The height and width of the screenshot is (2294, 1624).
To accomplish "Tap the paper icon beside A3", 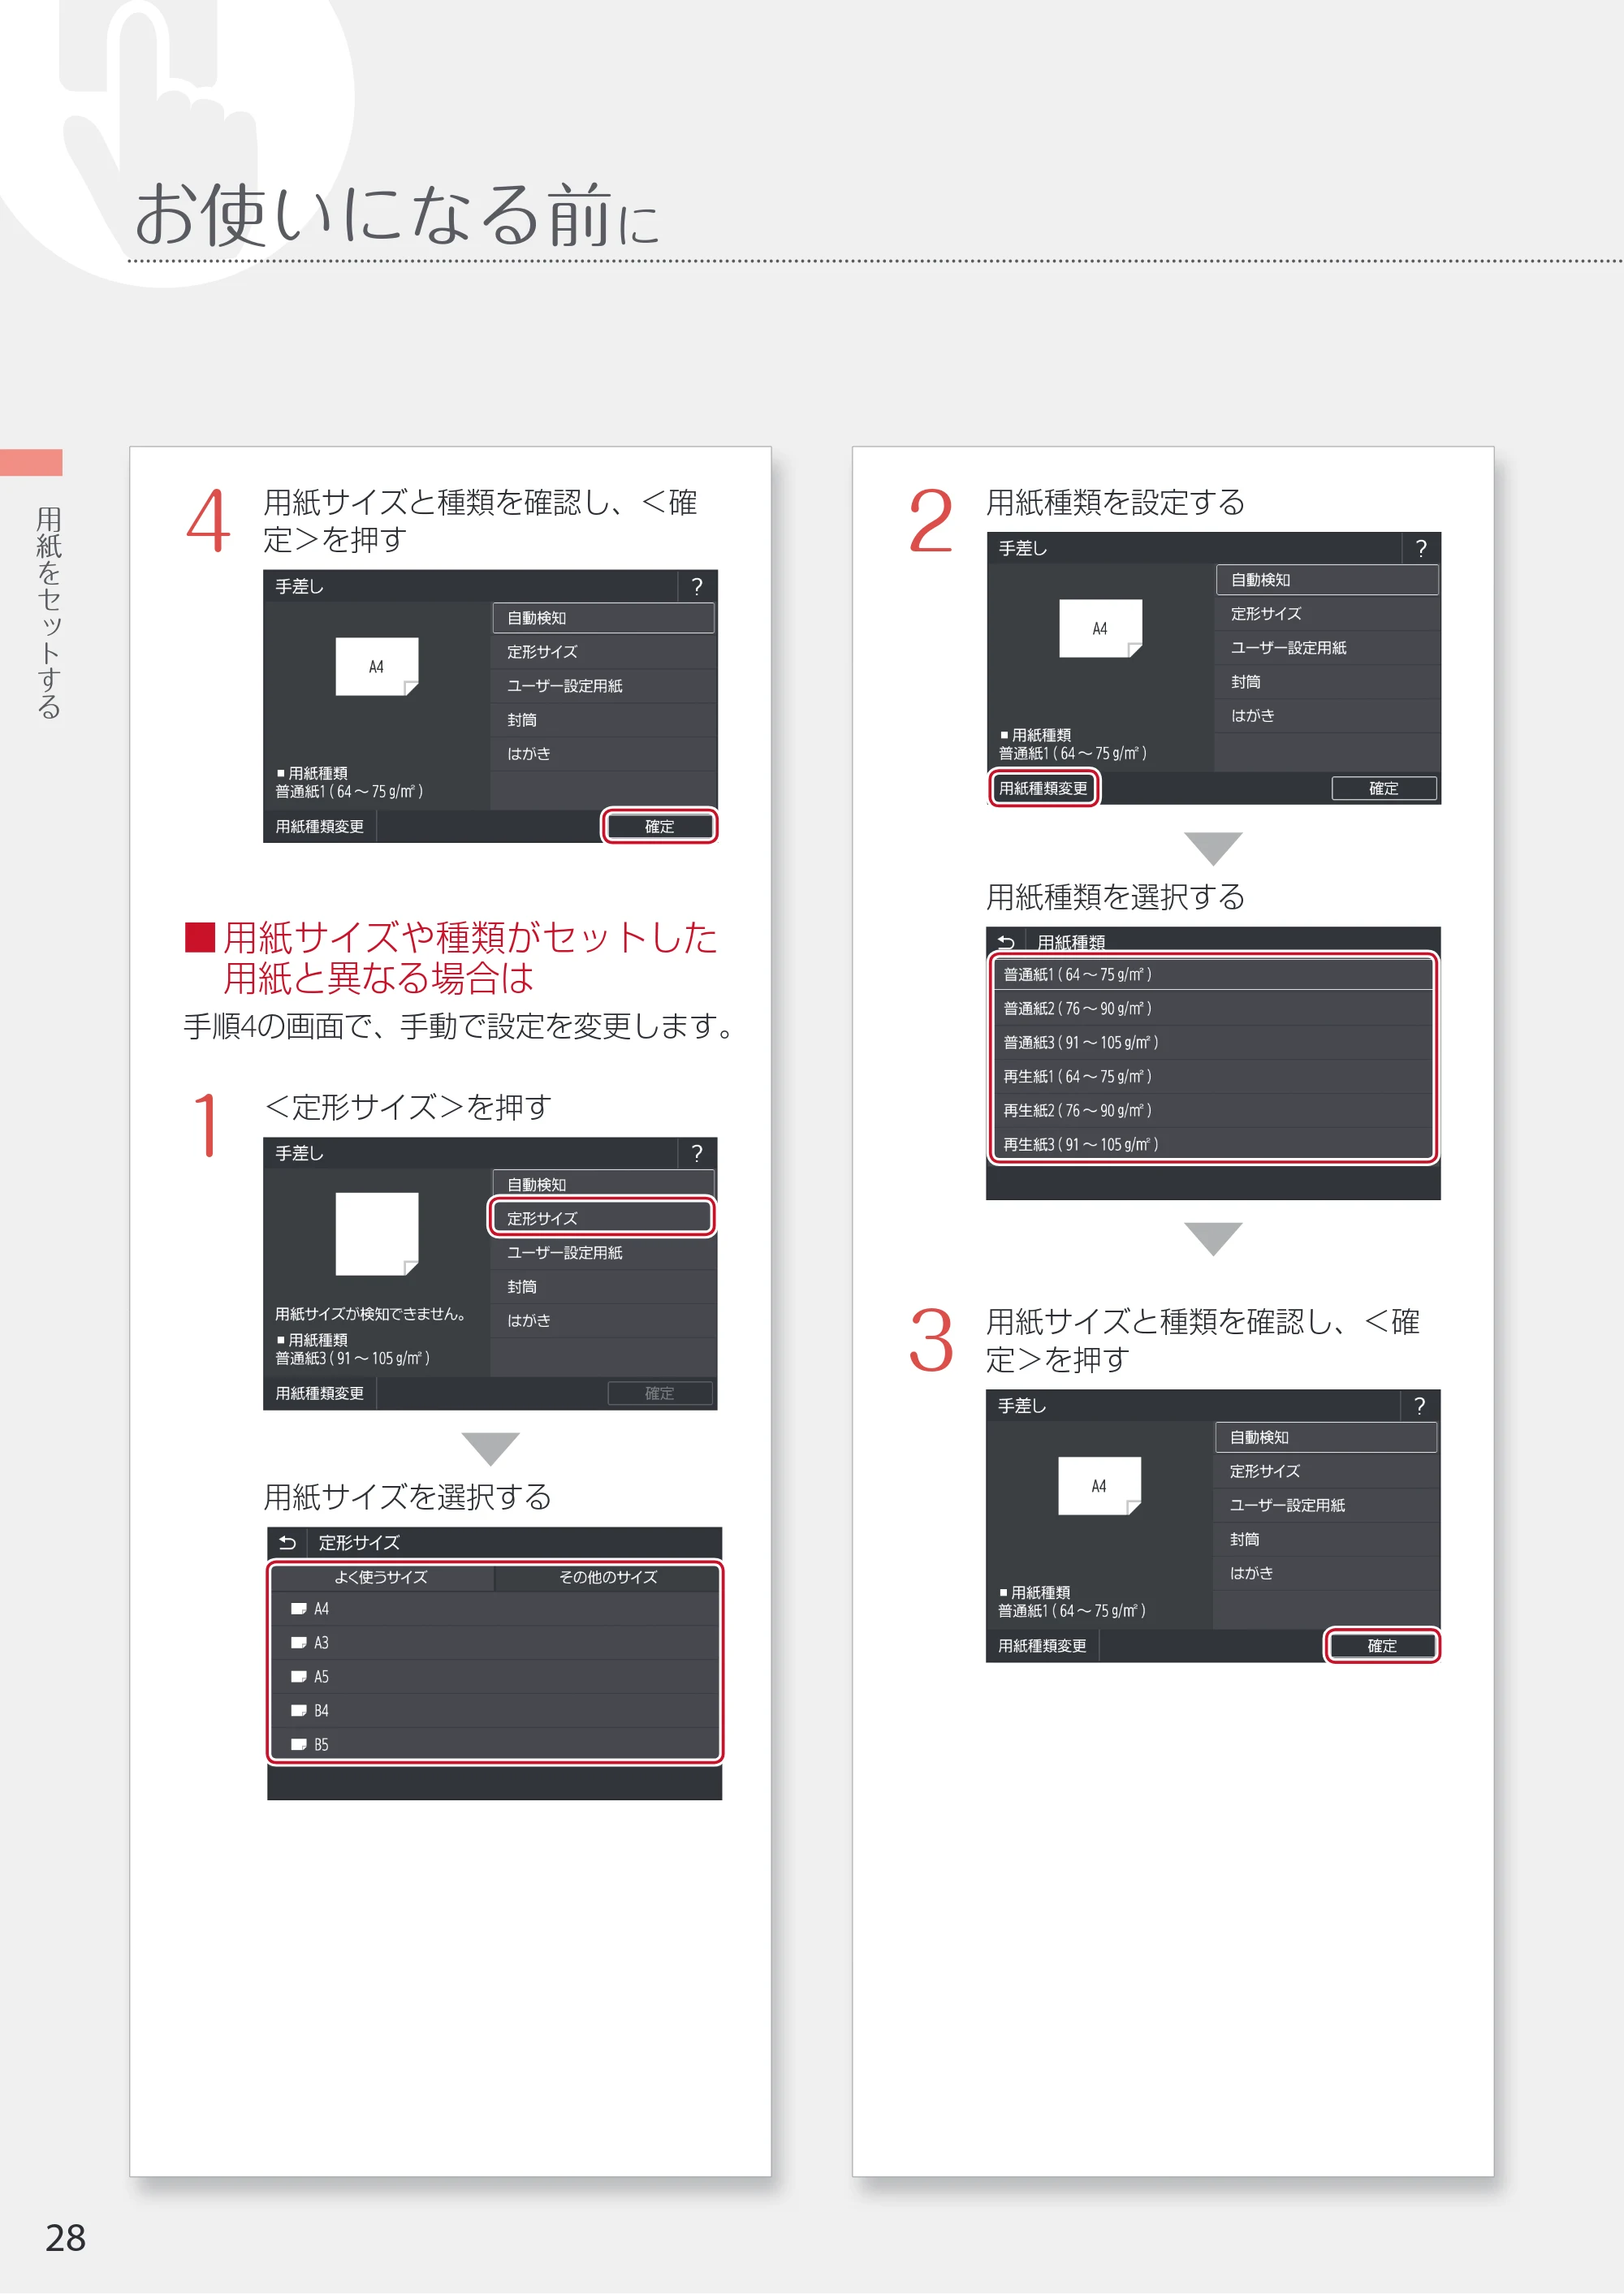I will point(298,1643).
